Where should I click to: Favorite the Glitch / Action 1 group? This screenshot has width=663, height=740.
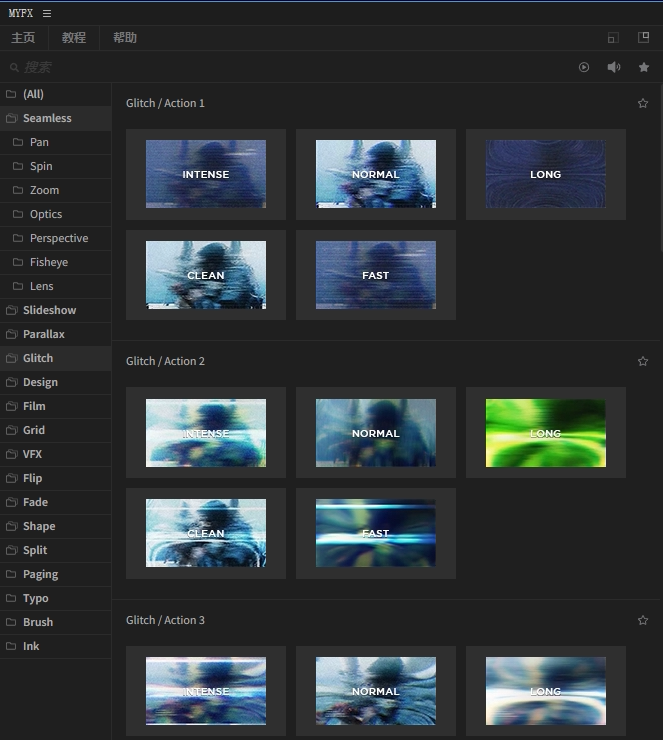pyautogui.click(x=643, y=103)
